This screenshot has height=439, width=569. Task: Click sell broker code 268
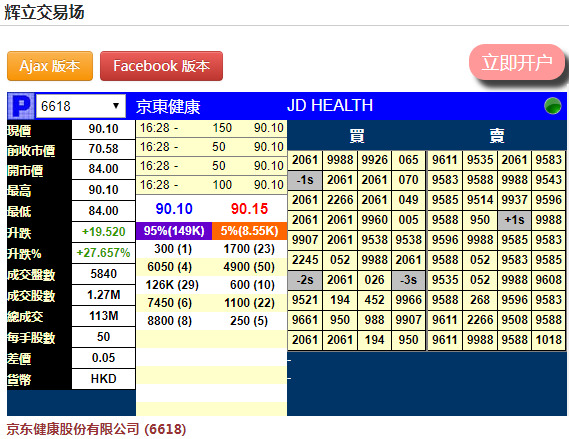[x=480, y=300]
